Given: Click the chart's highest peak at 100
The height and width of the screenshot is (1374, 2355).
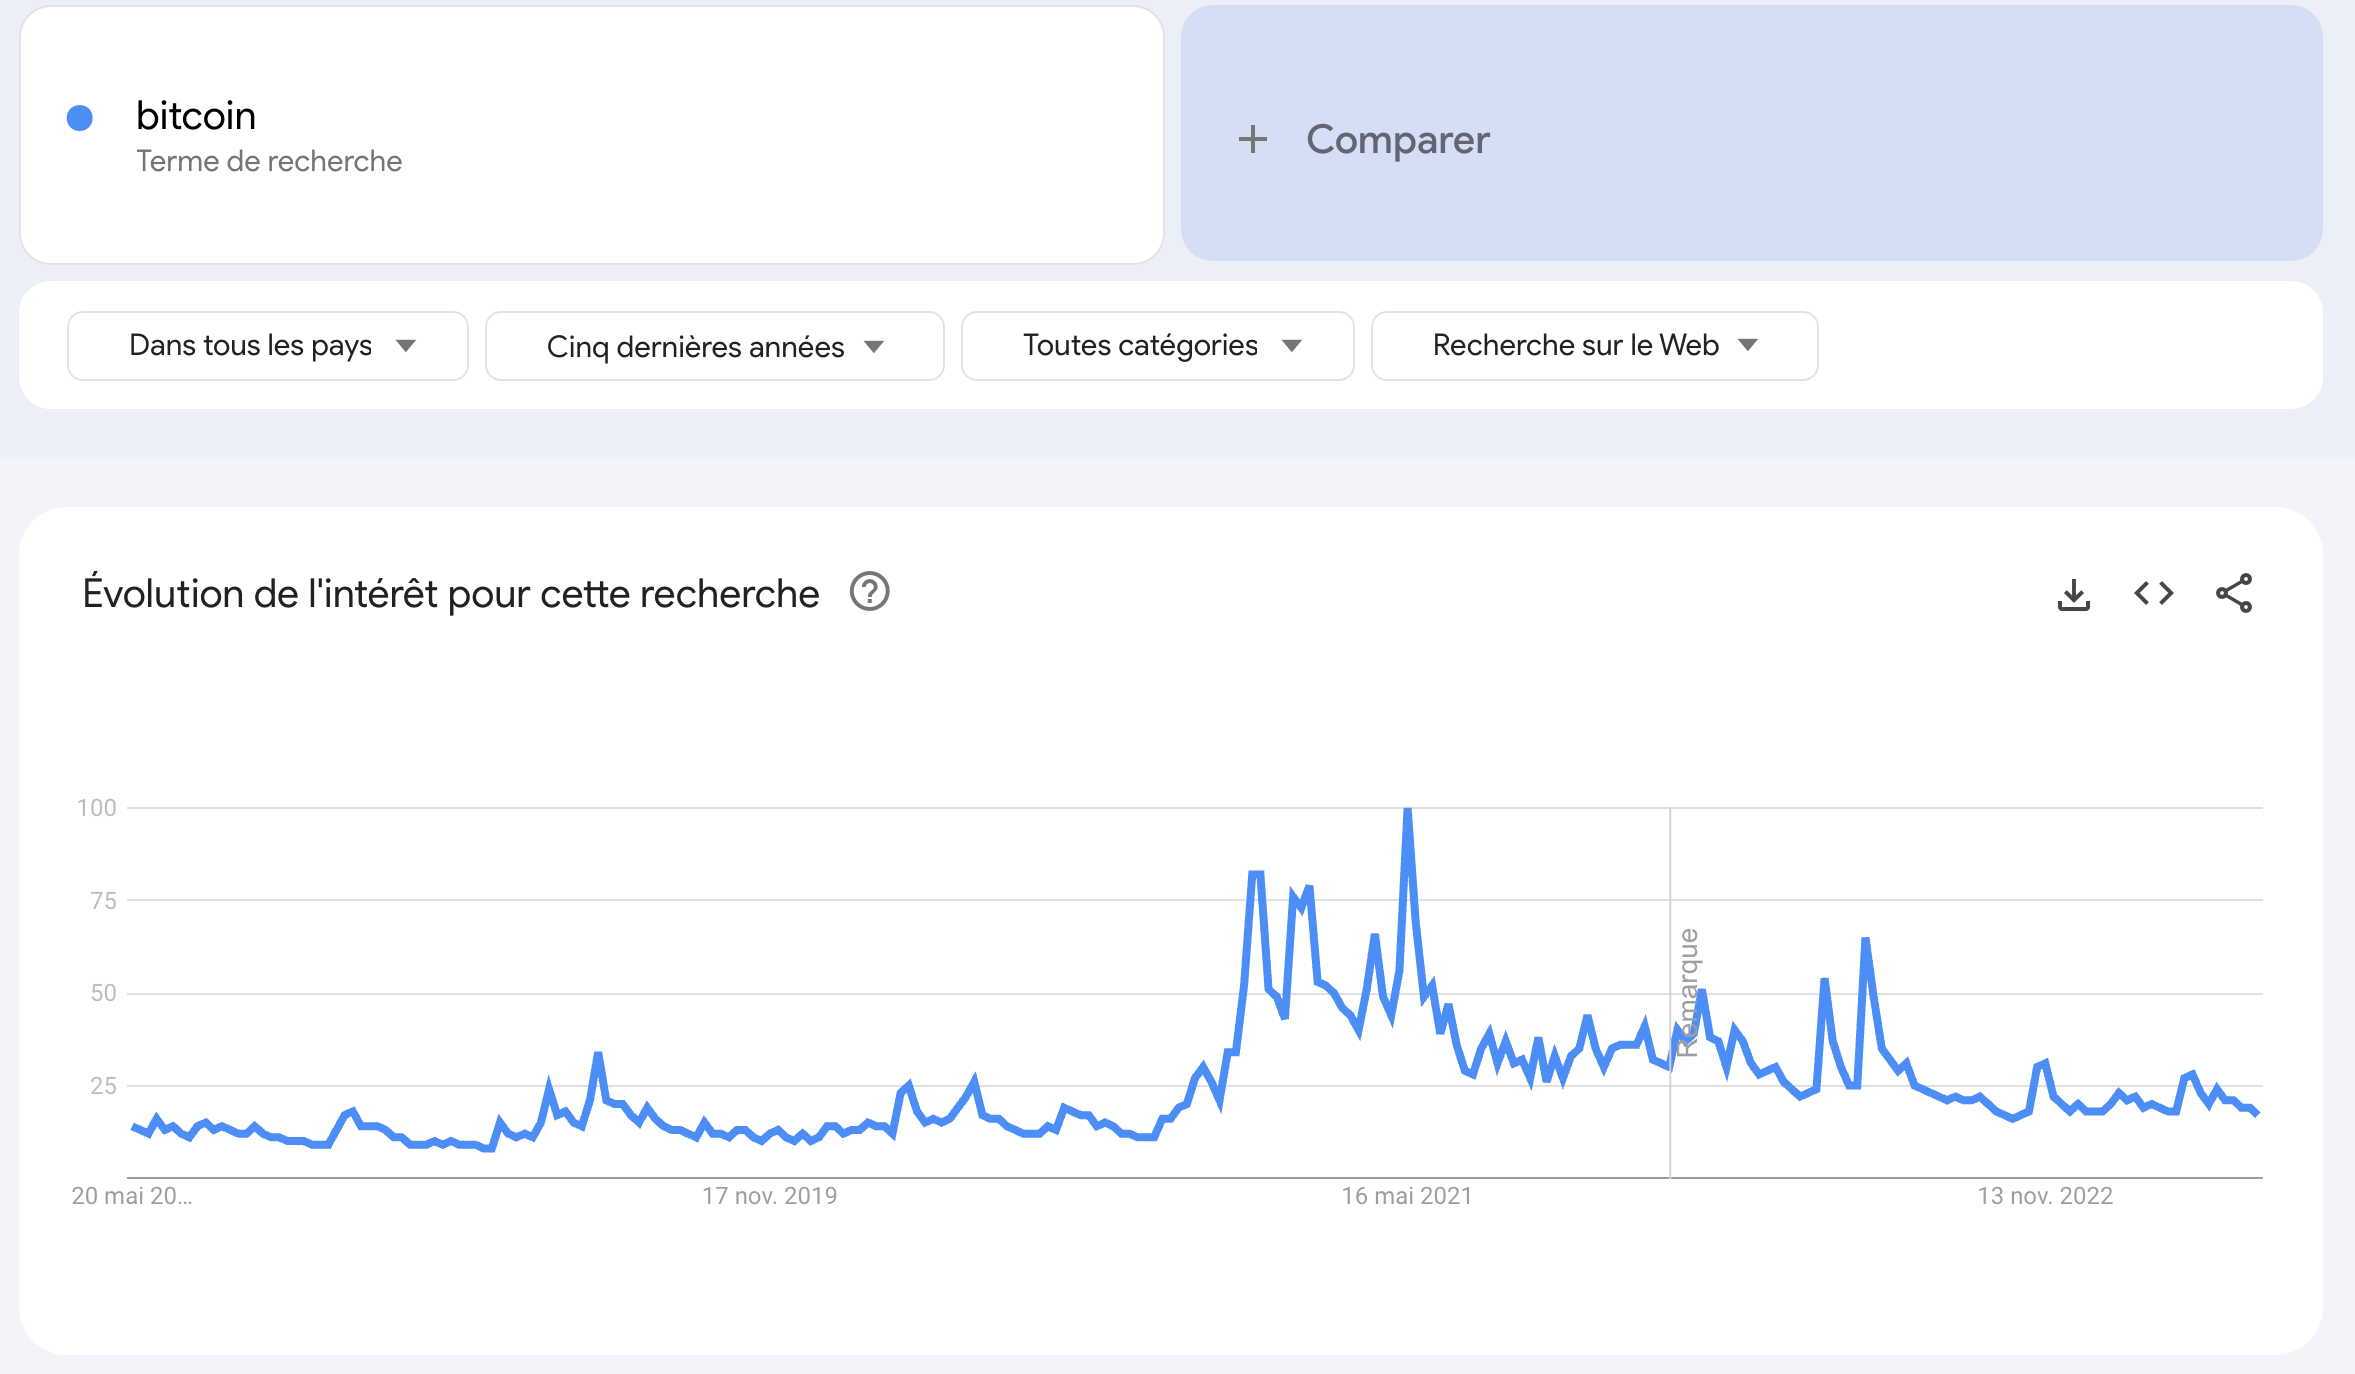Looking at the screenshot, I should pos(1407,811).
